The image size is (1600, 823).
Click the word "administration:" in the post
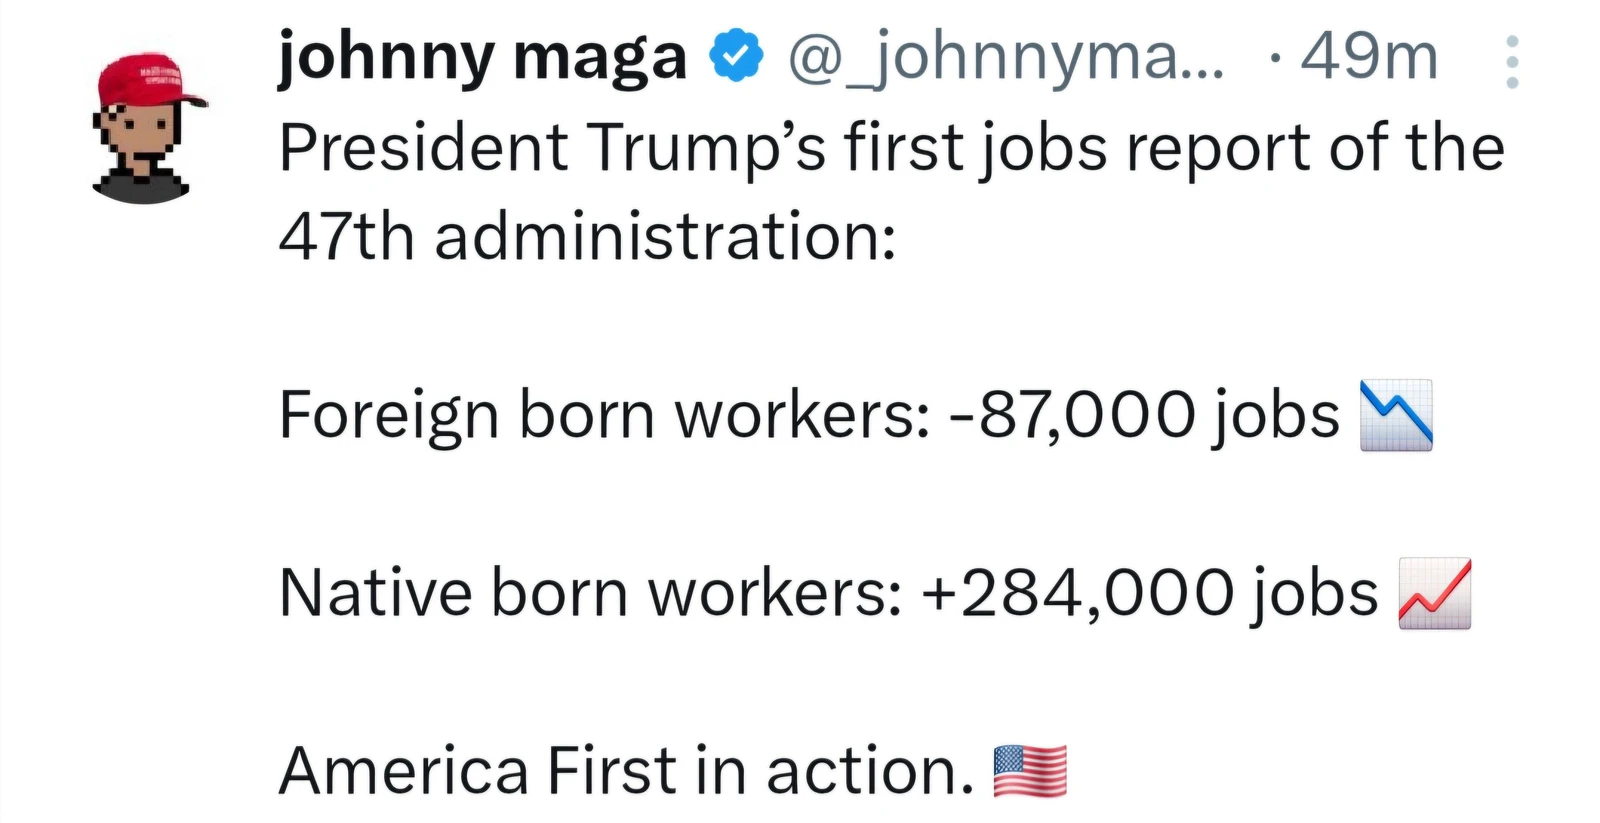click(665, 237)
